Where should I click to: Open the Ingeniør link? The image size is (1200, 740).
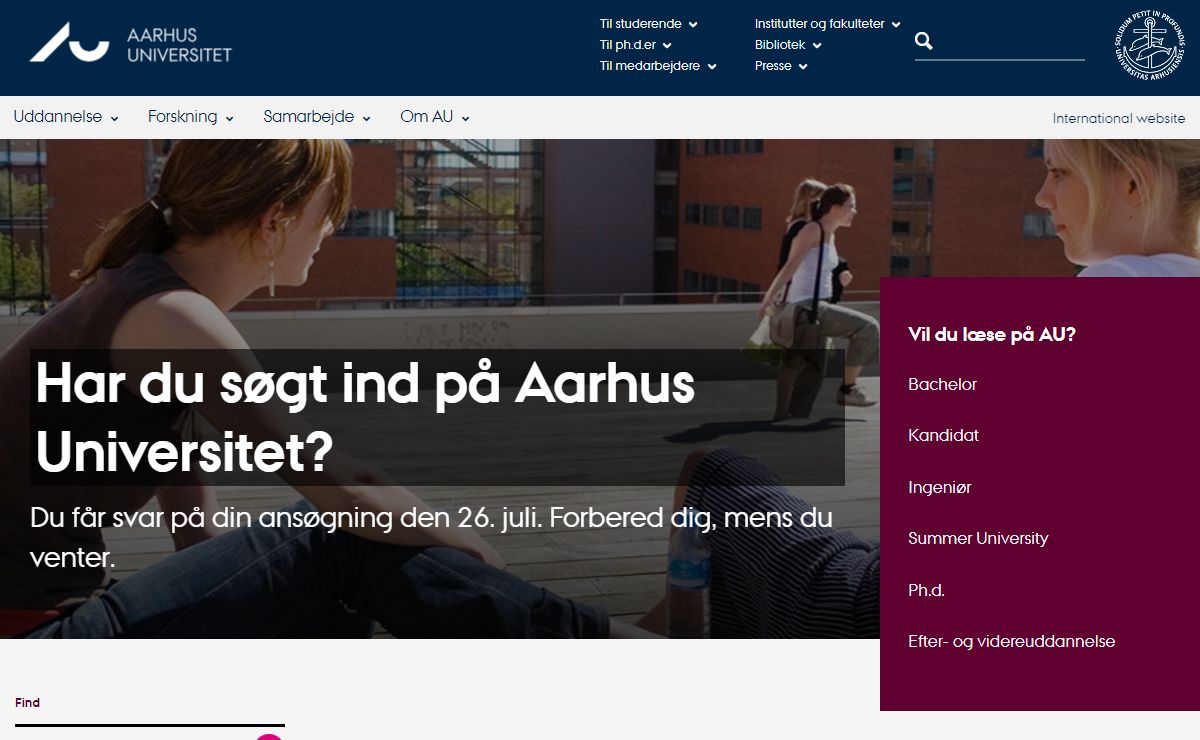tap(939, 488)
